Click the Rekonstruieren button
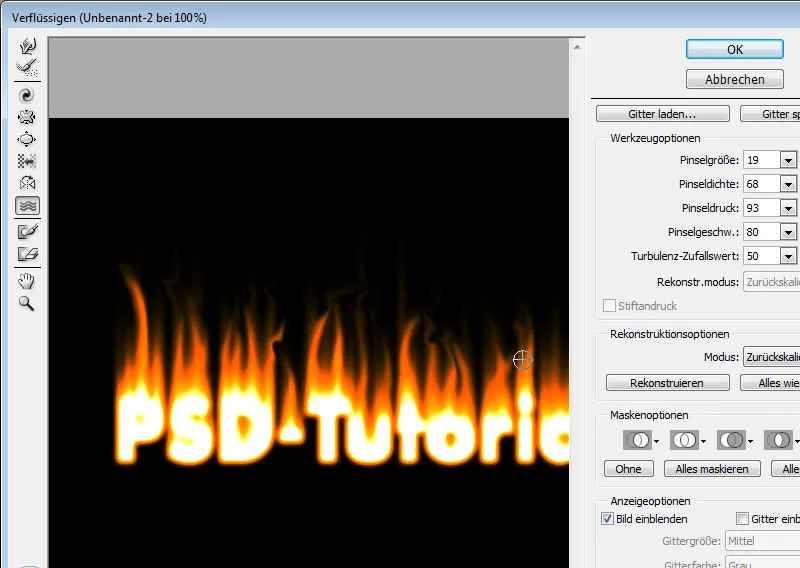The width and height of the screenshot is (800, 568). click(667, 383)
